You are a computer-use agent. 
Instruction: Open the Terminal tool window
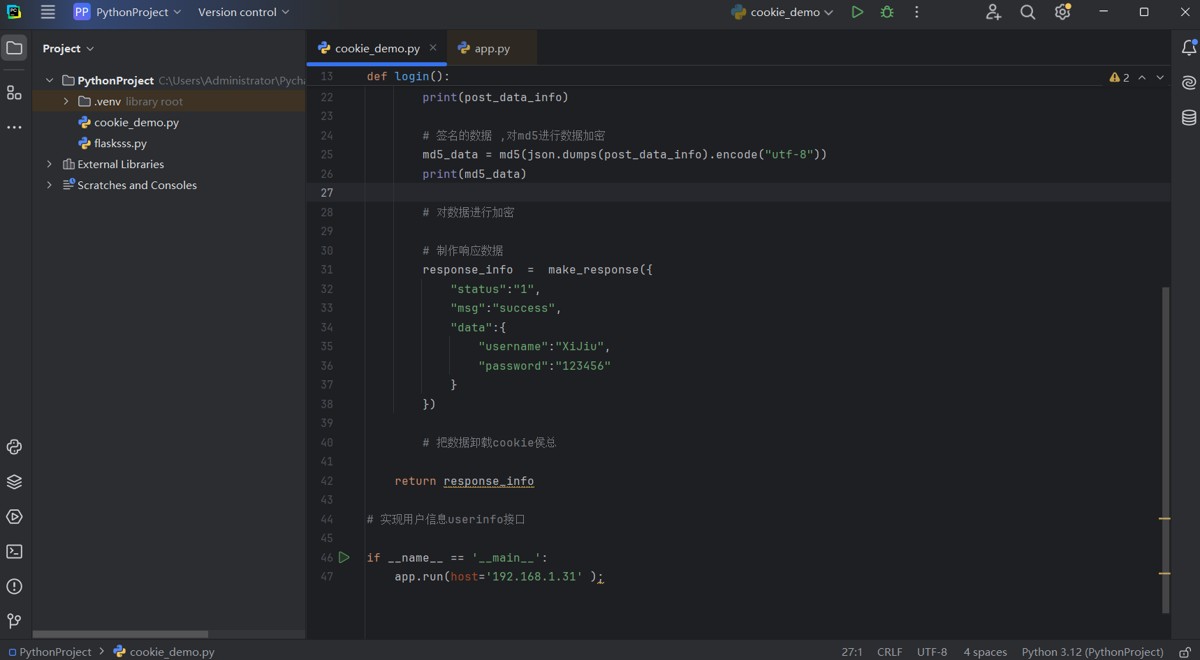pos(14,552)
